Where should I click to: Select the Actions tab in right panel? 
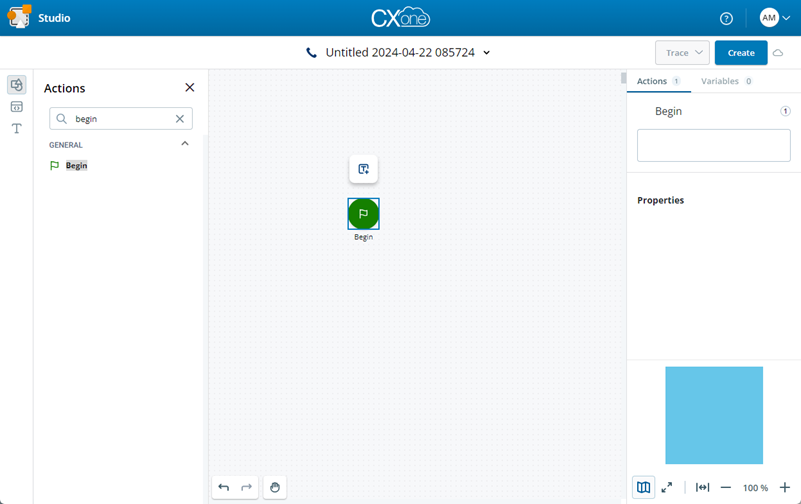[657, 81]
